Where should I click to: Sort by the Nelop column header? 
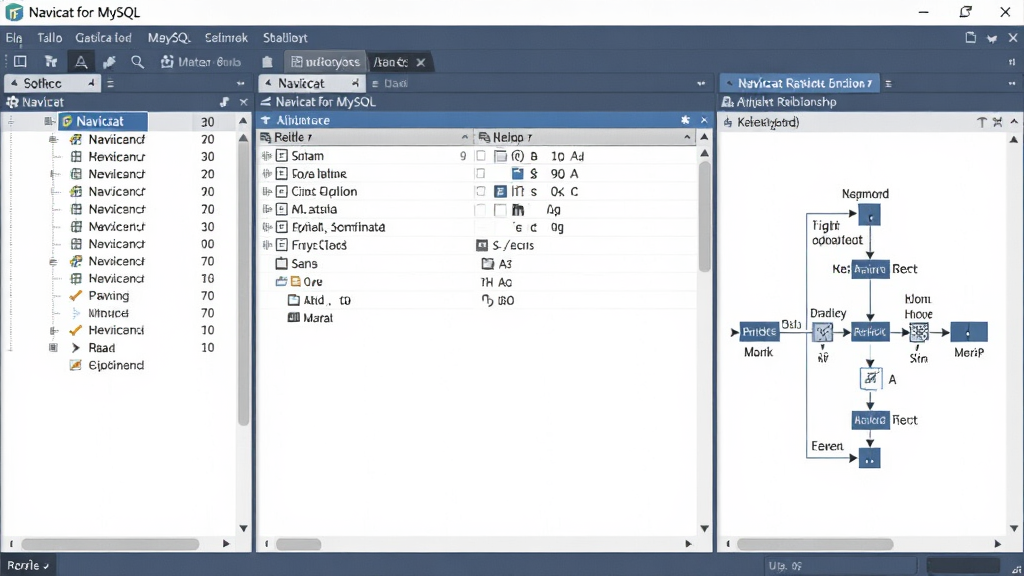click(584, 137)
